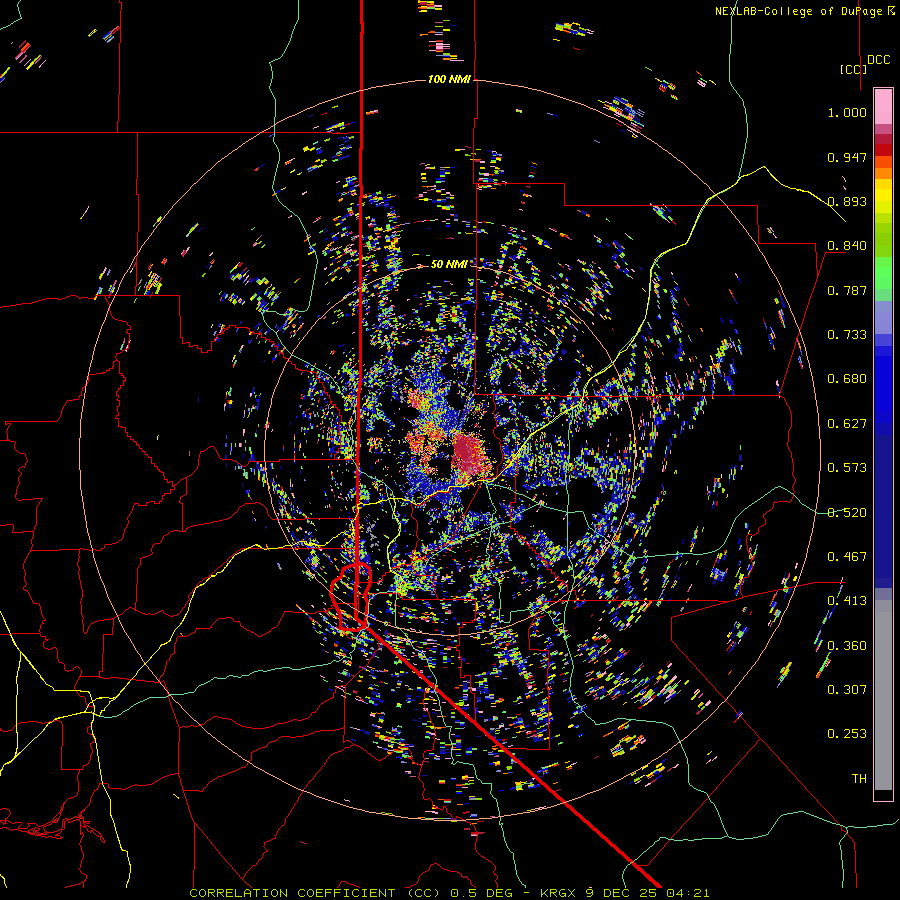Click the 1.000 legend value
Screen dimensions: 900x900
click(847, 112)
